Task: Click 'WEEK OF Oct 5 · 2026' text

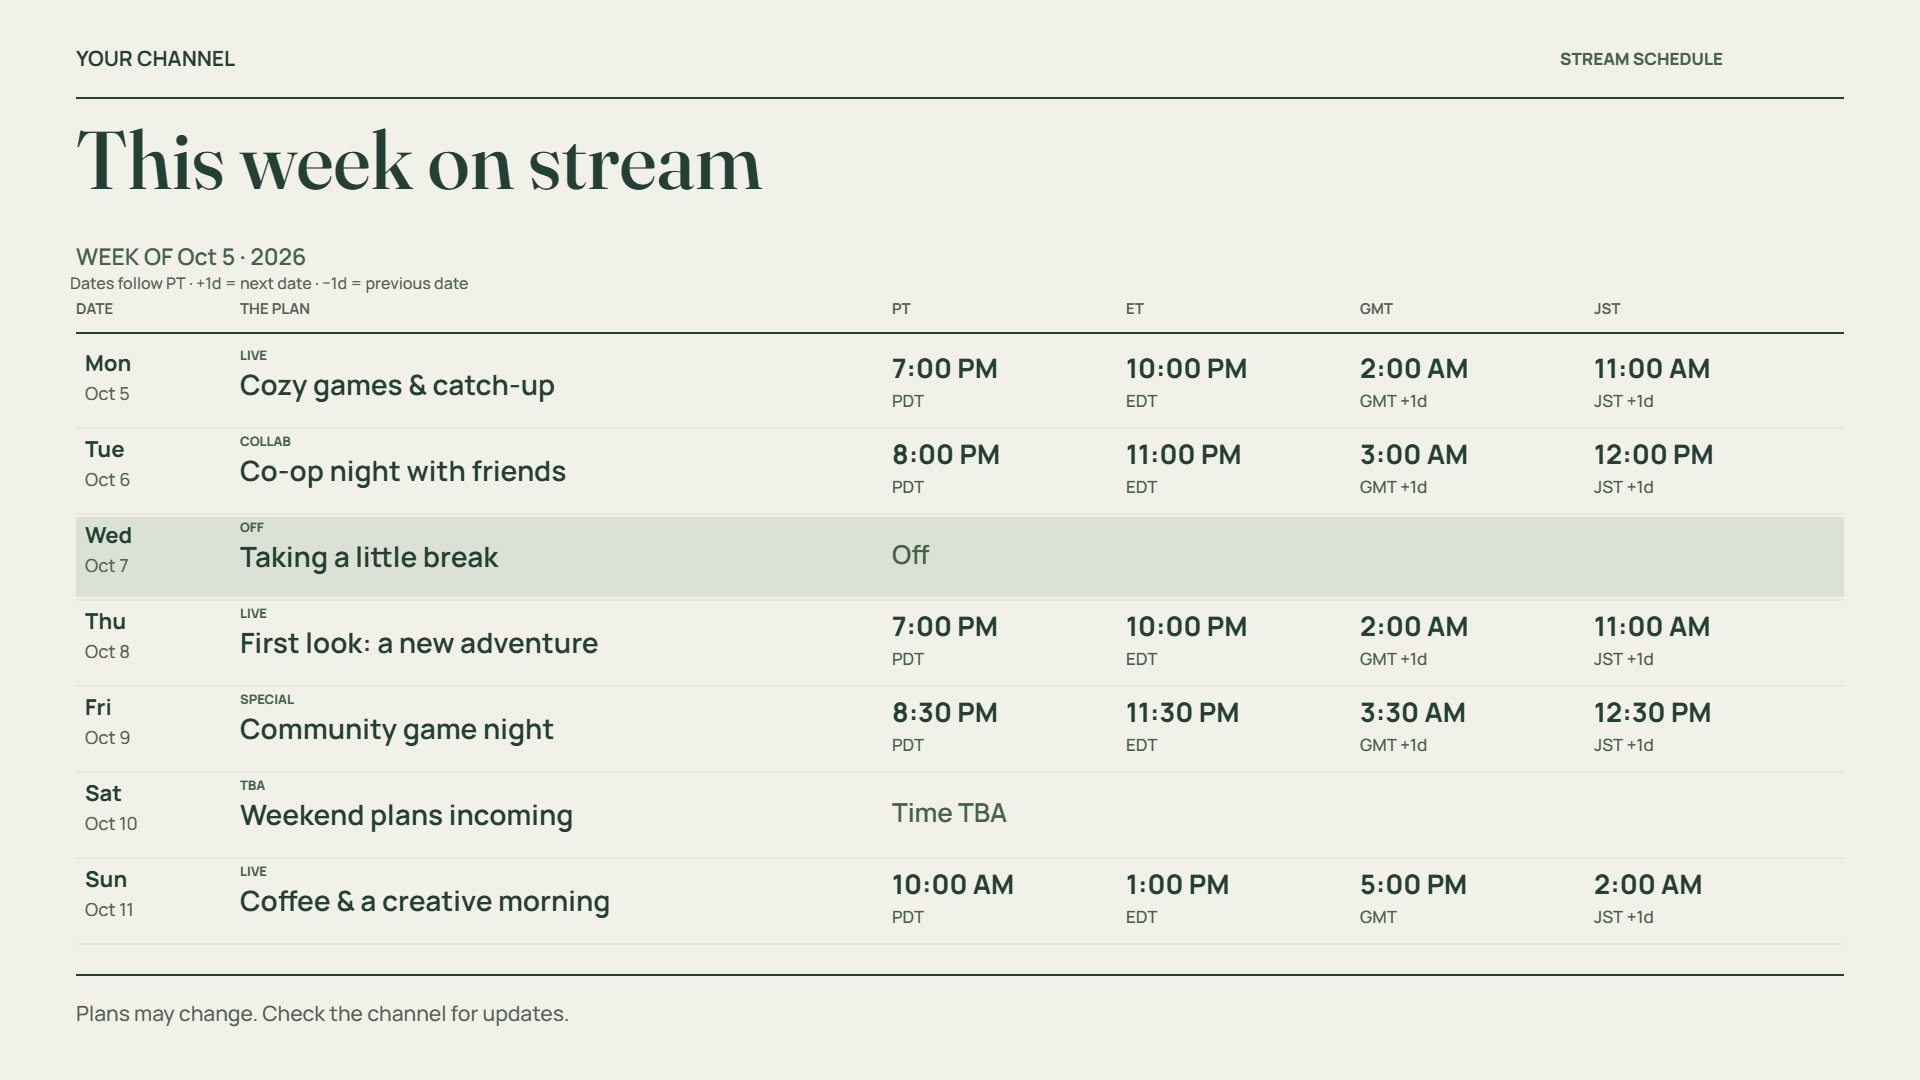Action: [x=191, y=257]
